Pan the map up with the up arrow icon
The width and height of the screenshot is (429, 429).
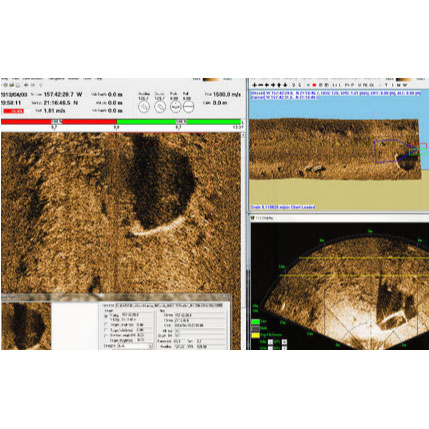[279, 85]
